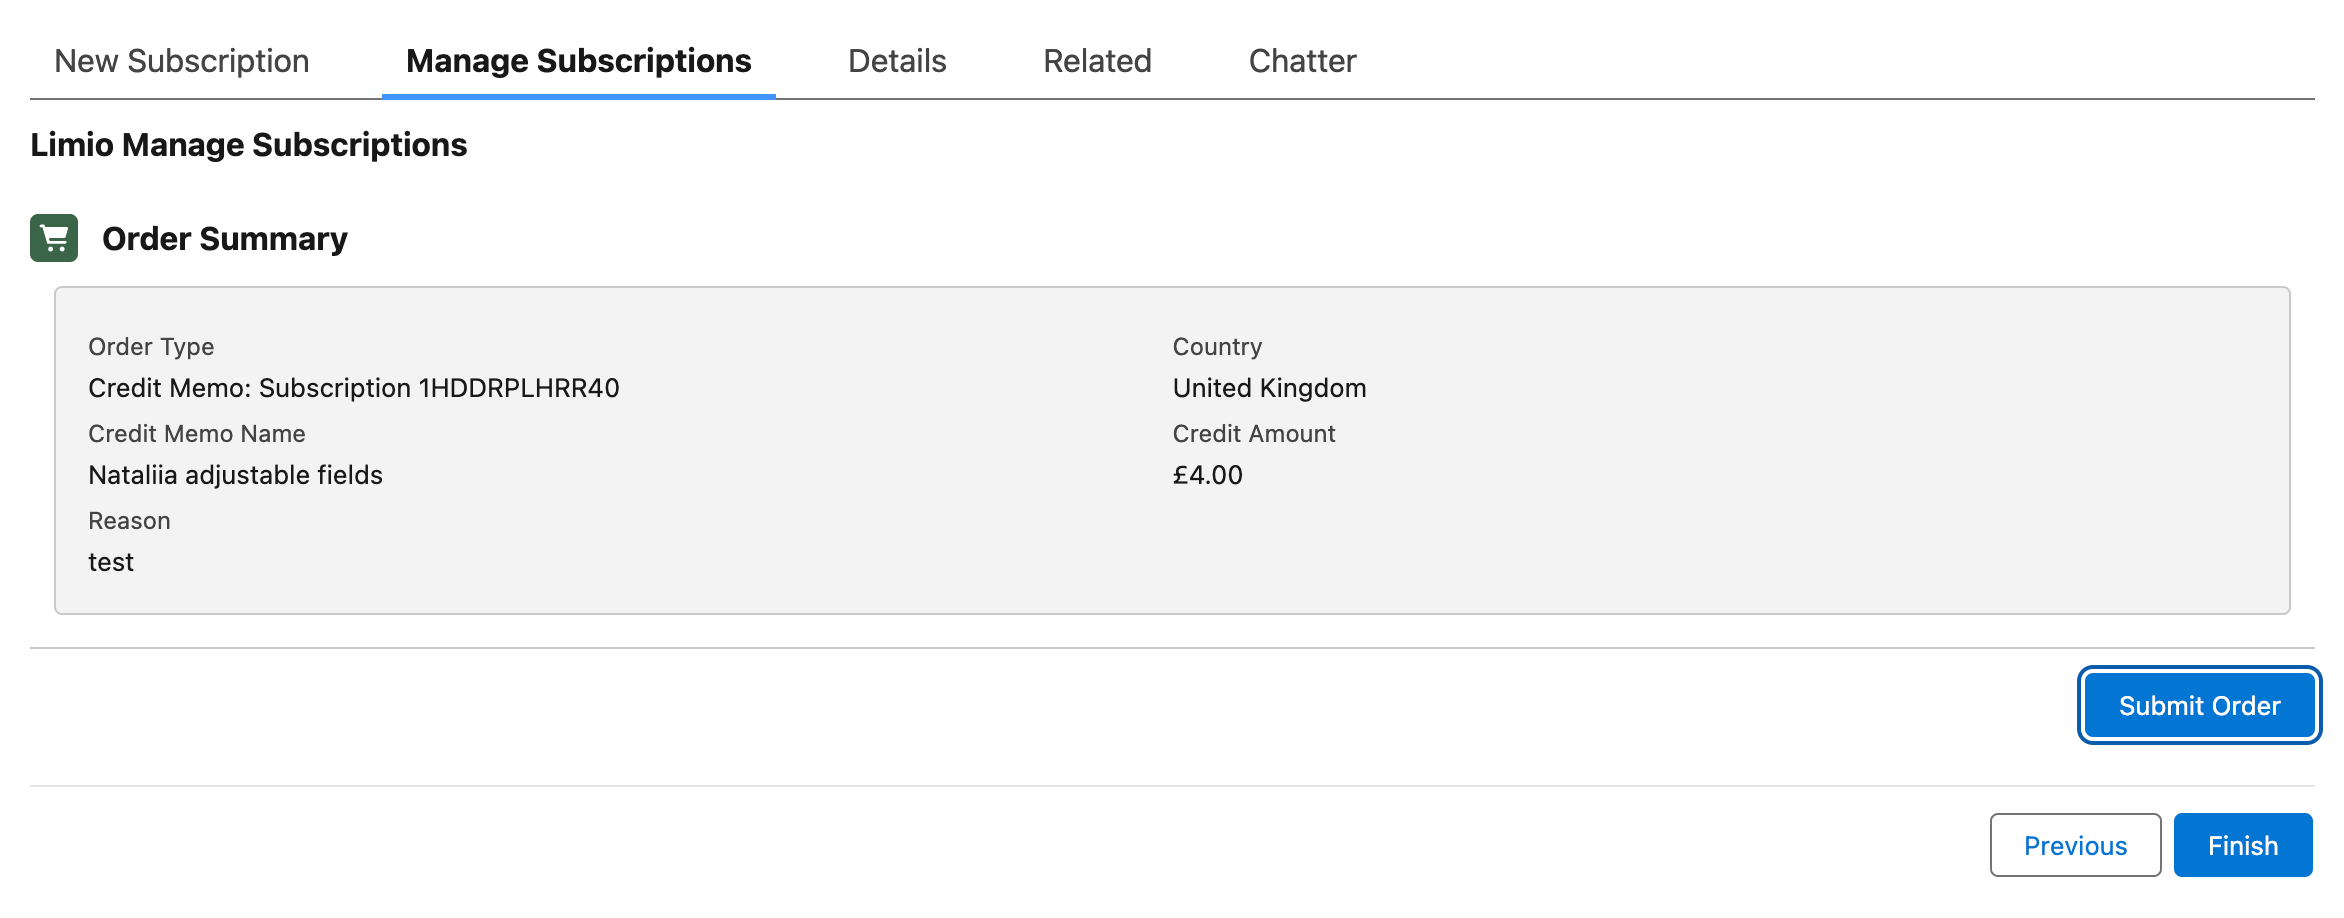Click the Limio Manage Subscriptions title
The height and width of the screenshot is (918, 2344).
coord(249,145)
